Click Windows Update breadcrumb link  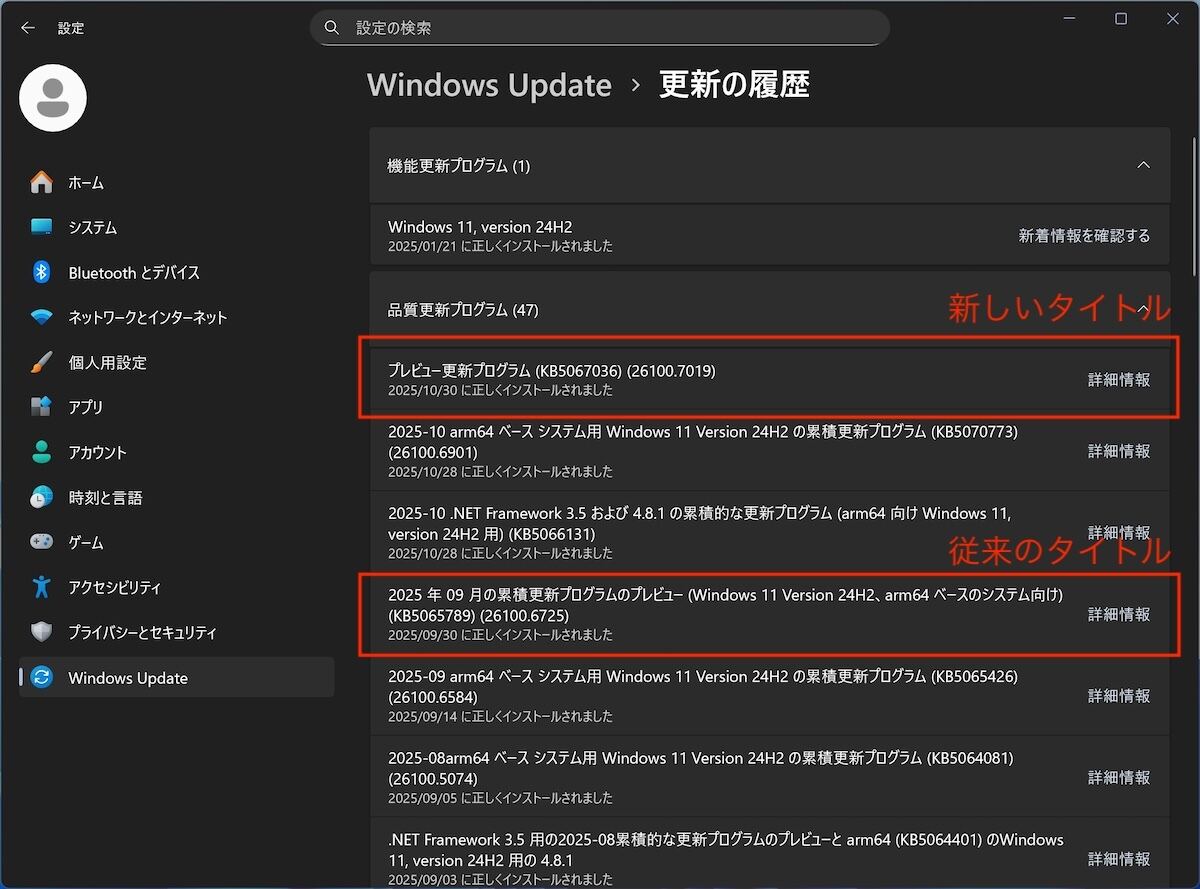click(489, 85)
